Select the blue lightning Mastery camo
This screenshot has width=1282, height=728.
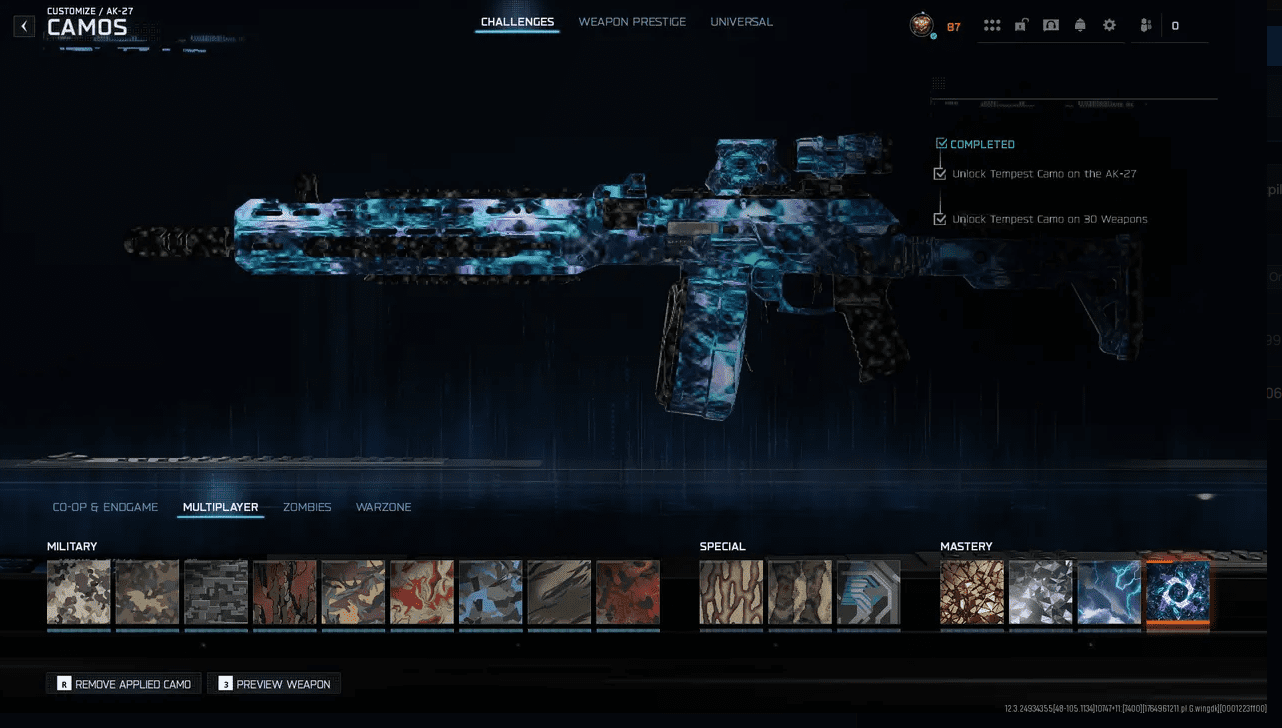[x=1109, y=592]
